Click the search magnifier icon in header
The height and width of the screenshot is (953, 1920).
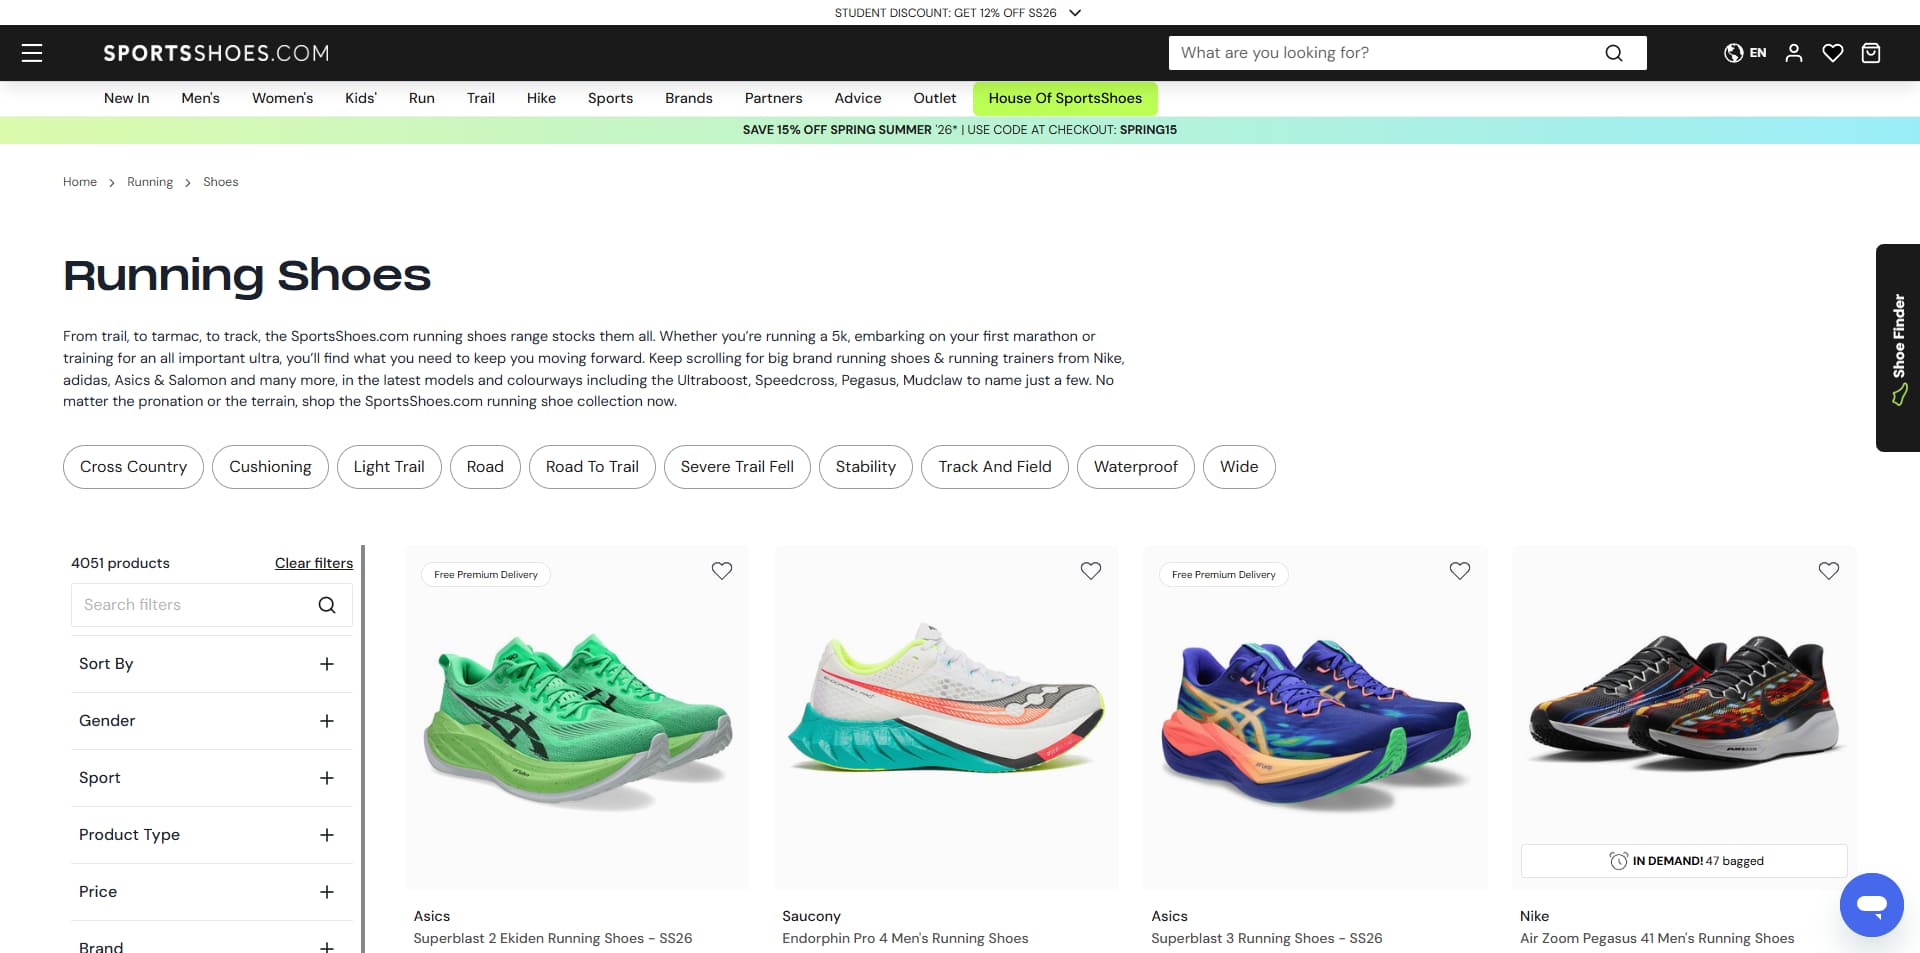tap(1613, 53)
